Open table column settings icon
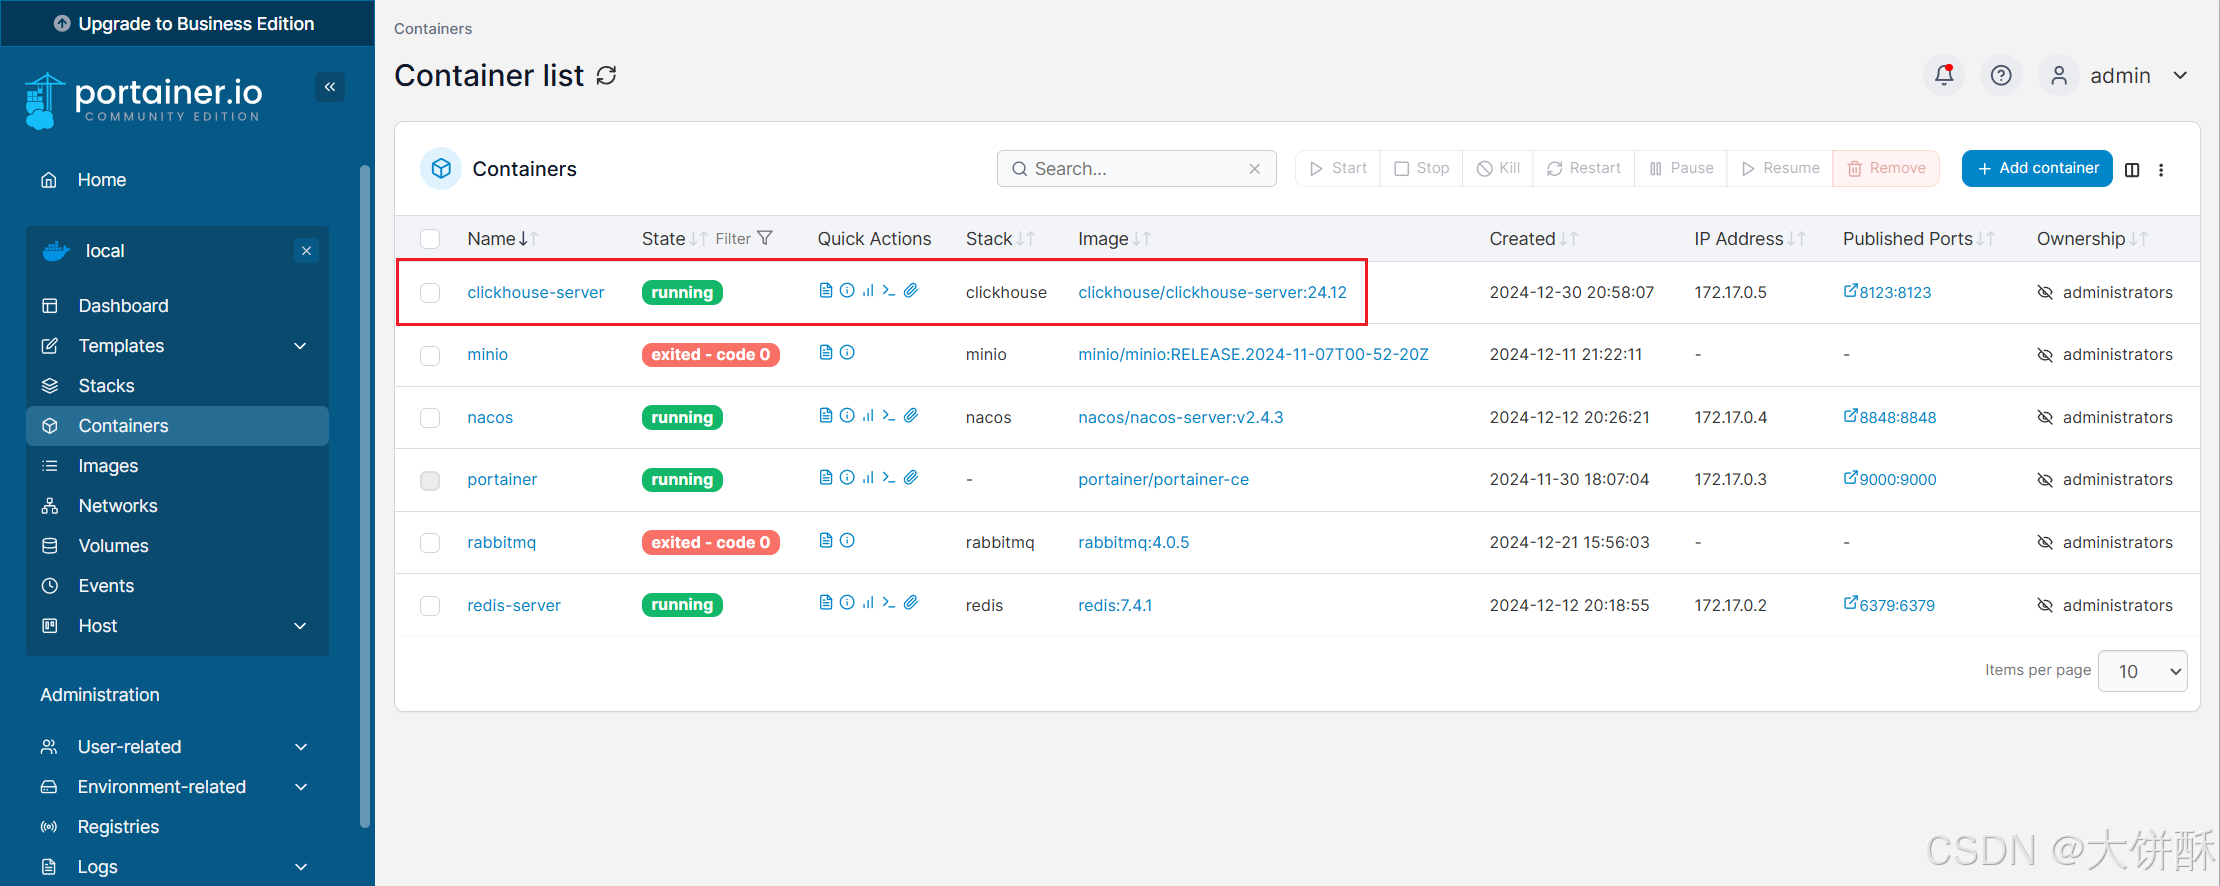The image size is (2220, 886). tap(2132, 170)
